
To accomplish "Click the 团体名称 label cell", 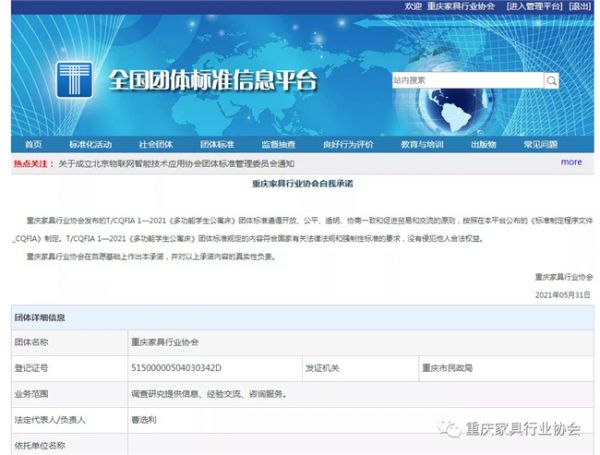I will pyautogui.click(x=69, y=342).
